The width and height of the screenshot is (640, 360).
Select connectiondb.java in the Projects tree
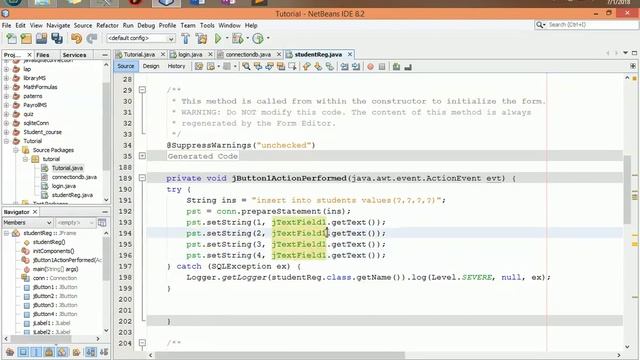[x=74, y=177]
